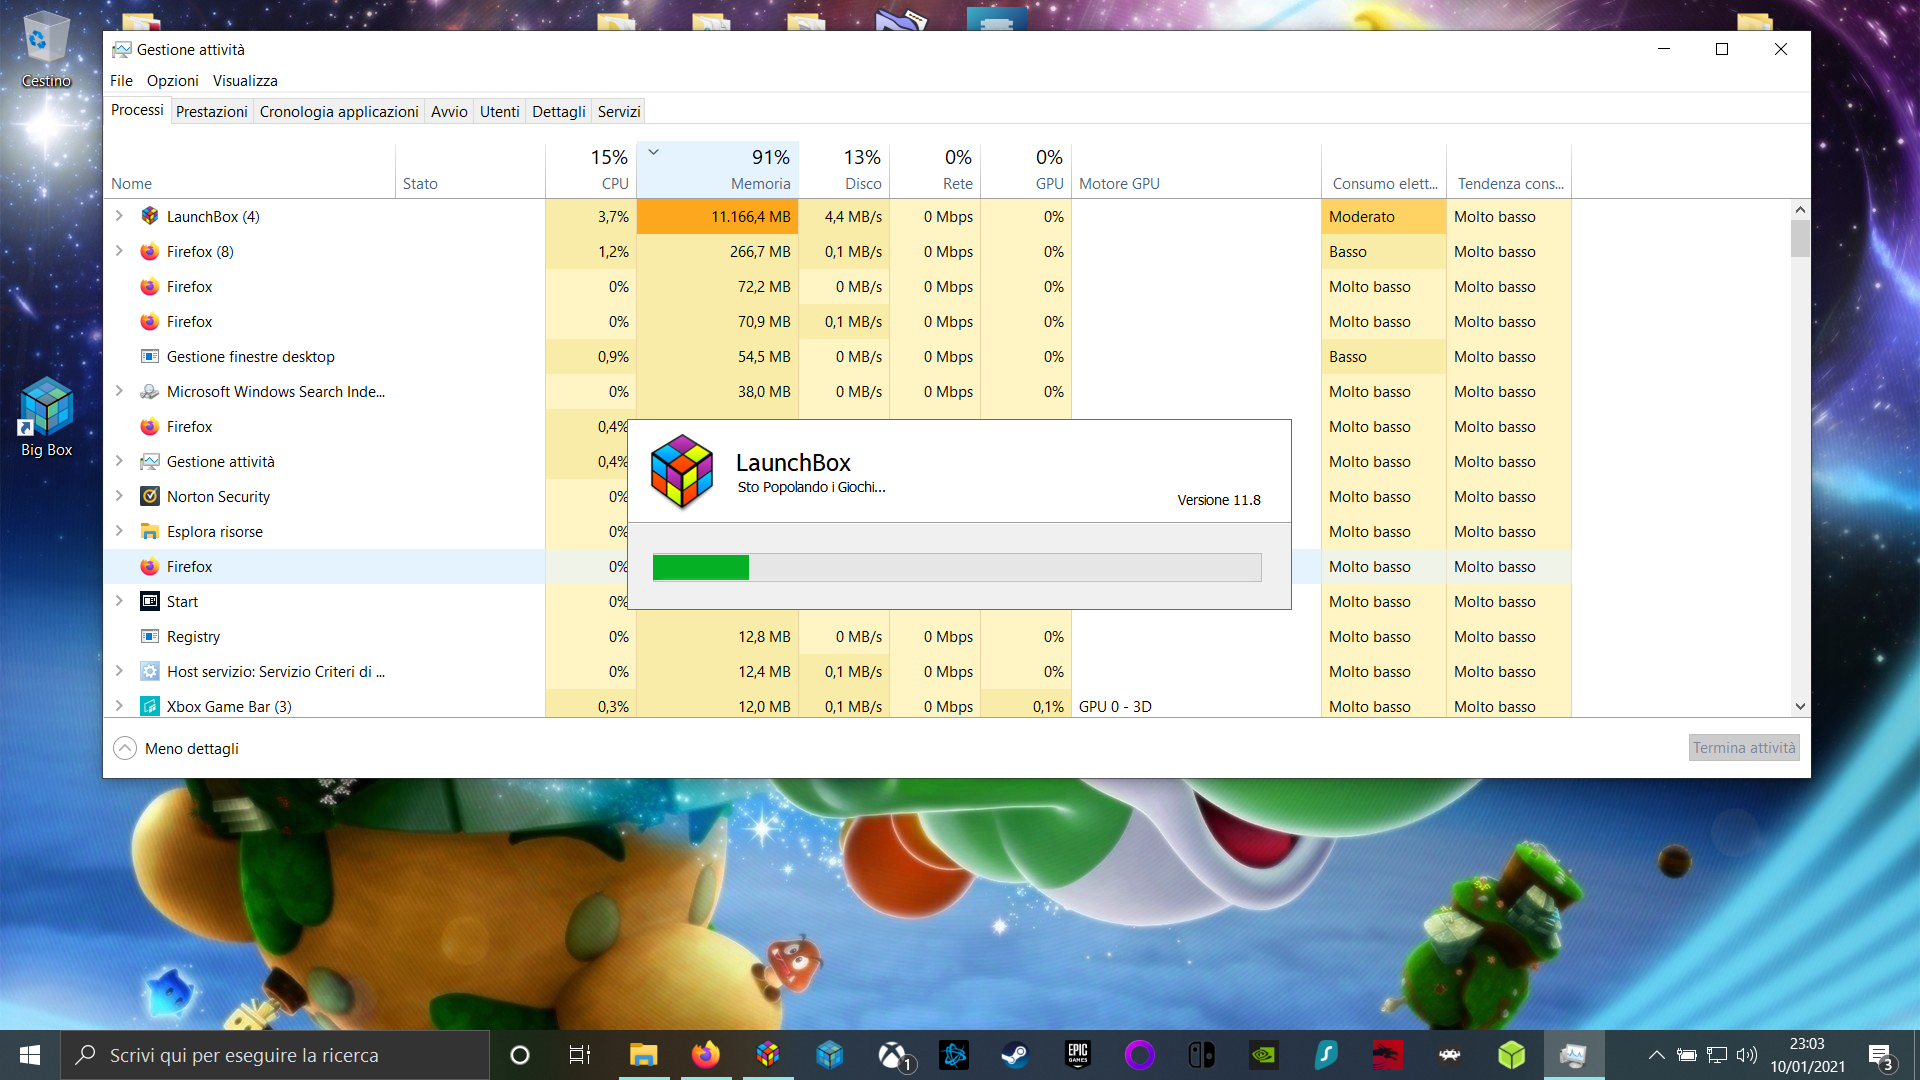Sort processes by Disco column
The width and height of the screenshot is (1920, 1080).
[844, 170]
